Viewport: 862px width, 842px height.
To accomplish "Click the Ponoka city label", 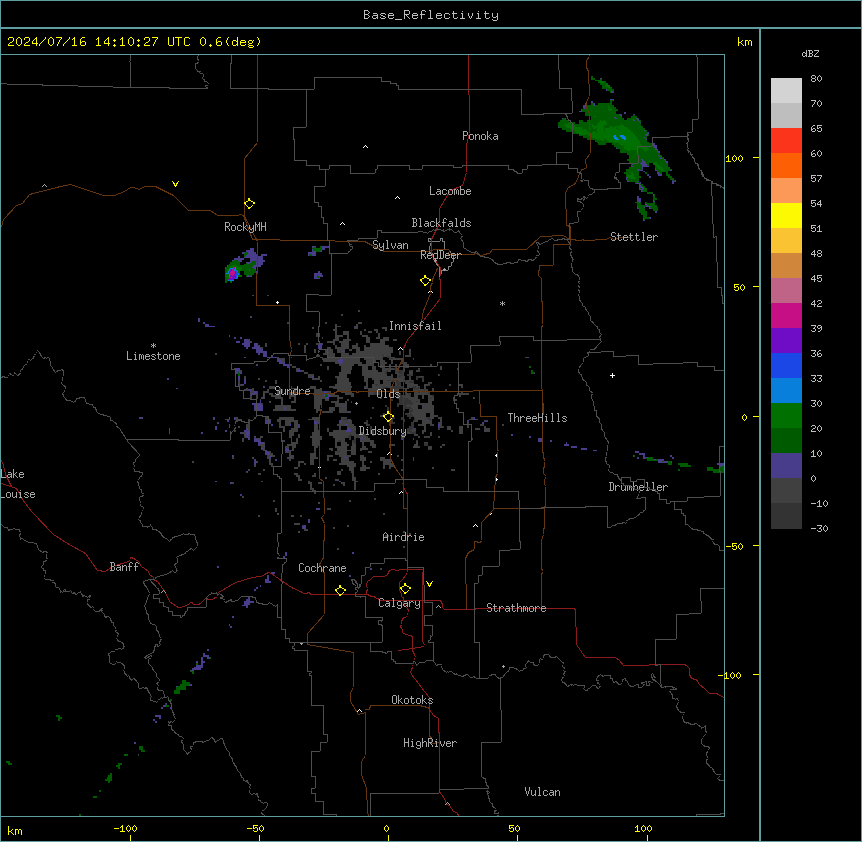I will coord(480,136).
